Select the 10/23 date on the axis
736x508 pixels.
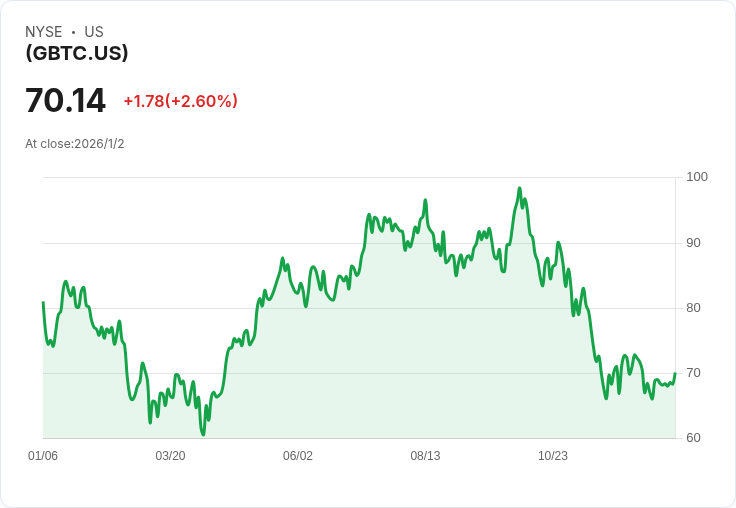click(553, 456)
